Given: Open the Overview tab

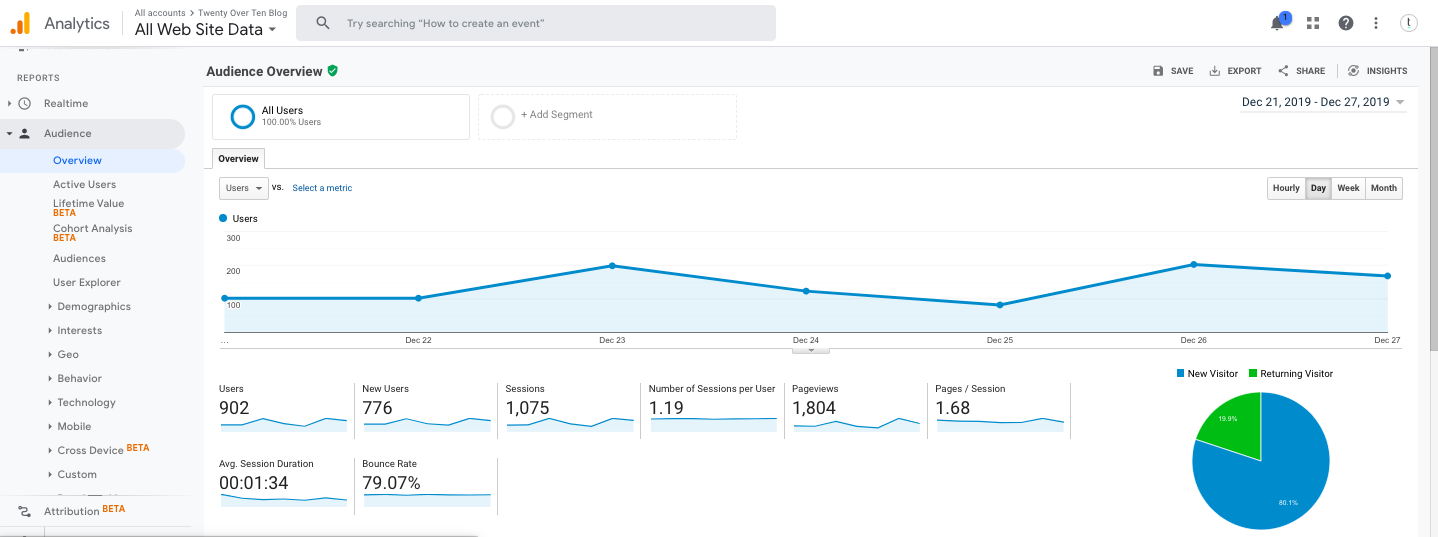Looking at the screenshot, I should click(238, 158).
